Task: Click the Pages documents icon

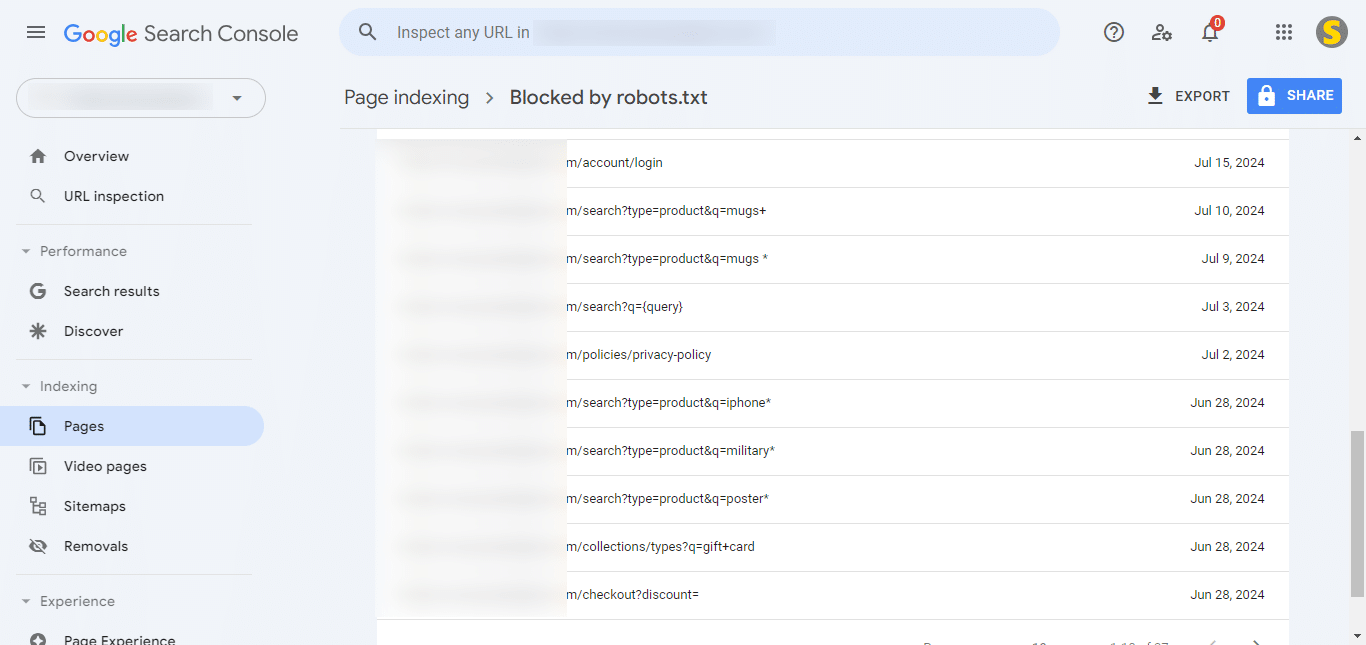Action: [38, 426]
